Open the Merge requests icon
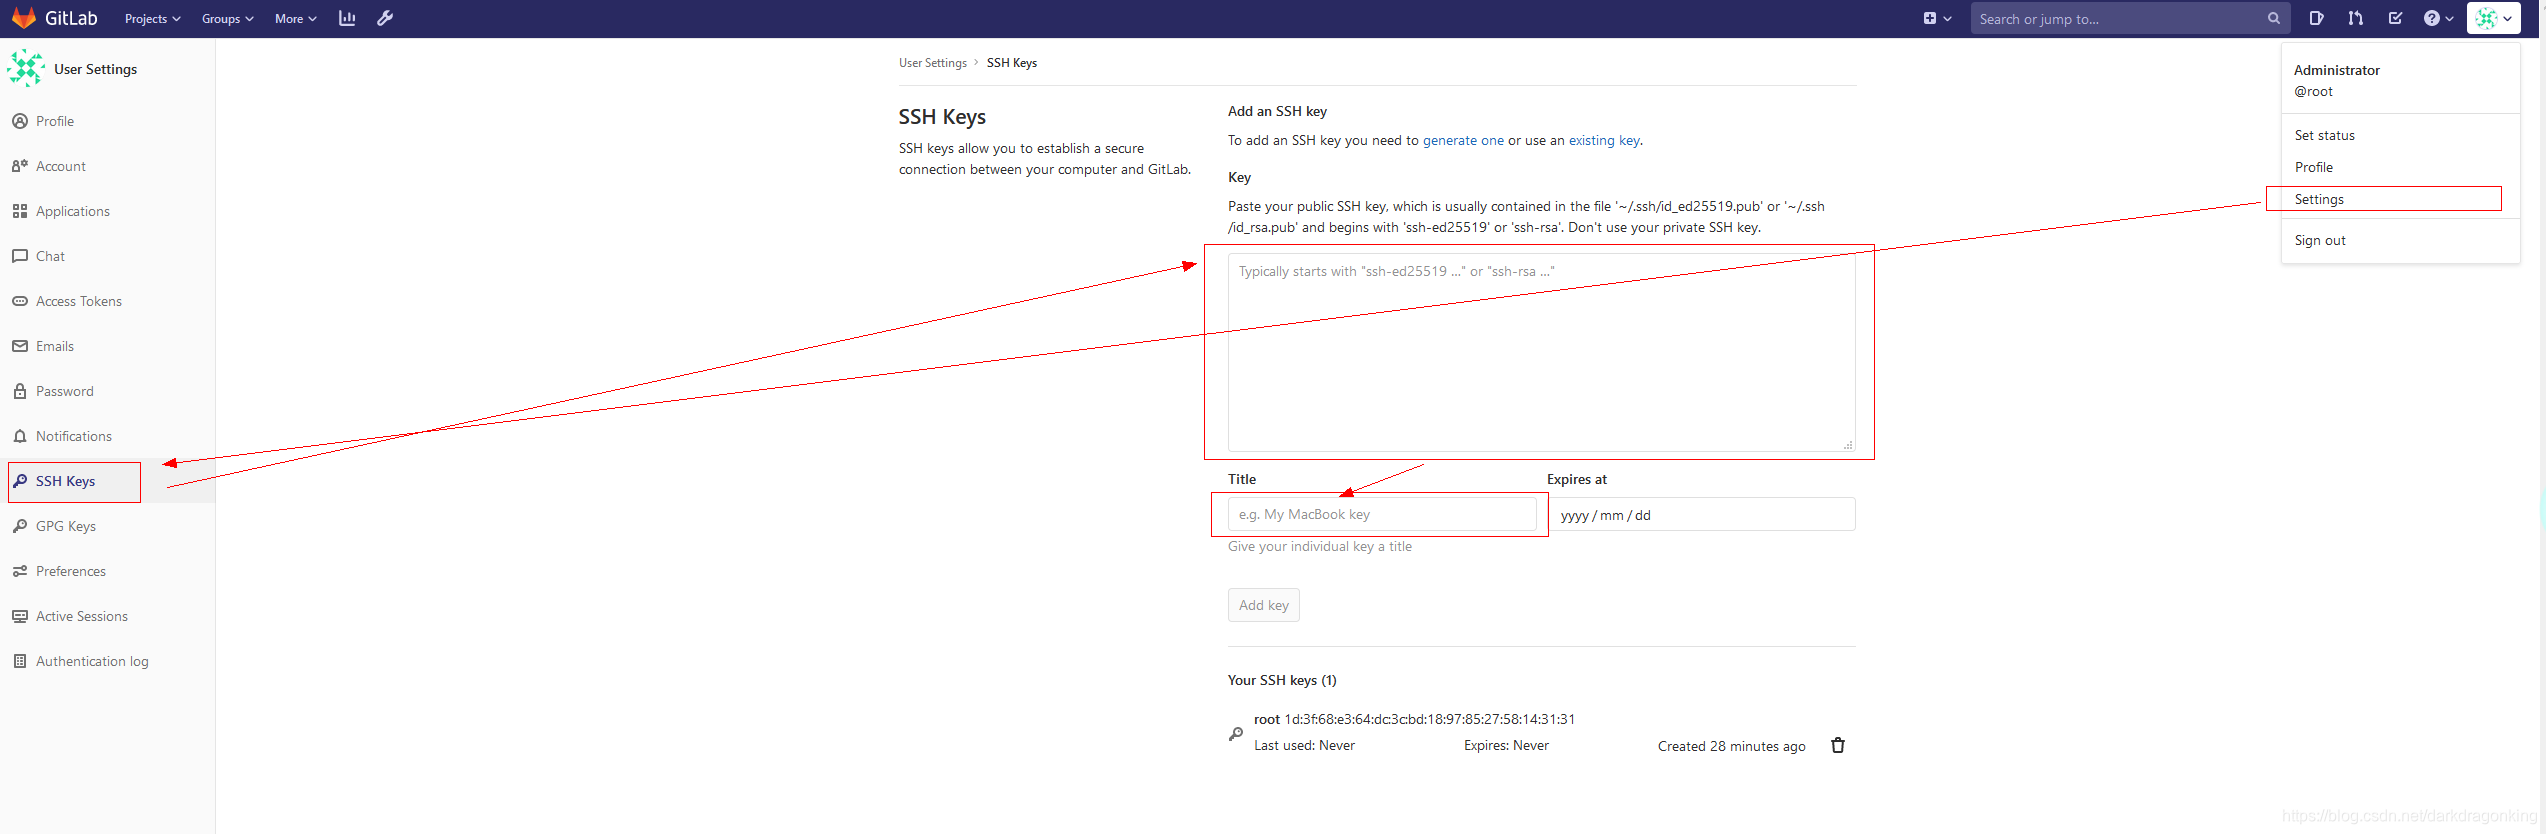Image resolution: width=2546 pixels, height=834 pixels. [x=2356, y=18]
